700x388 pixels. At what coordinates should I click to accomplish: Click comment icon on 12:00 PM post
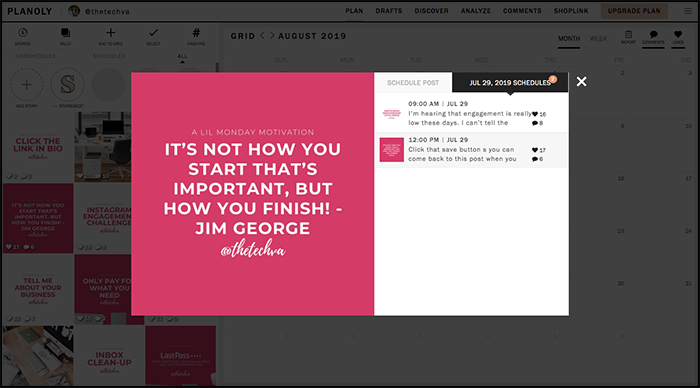535,159
